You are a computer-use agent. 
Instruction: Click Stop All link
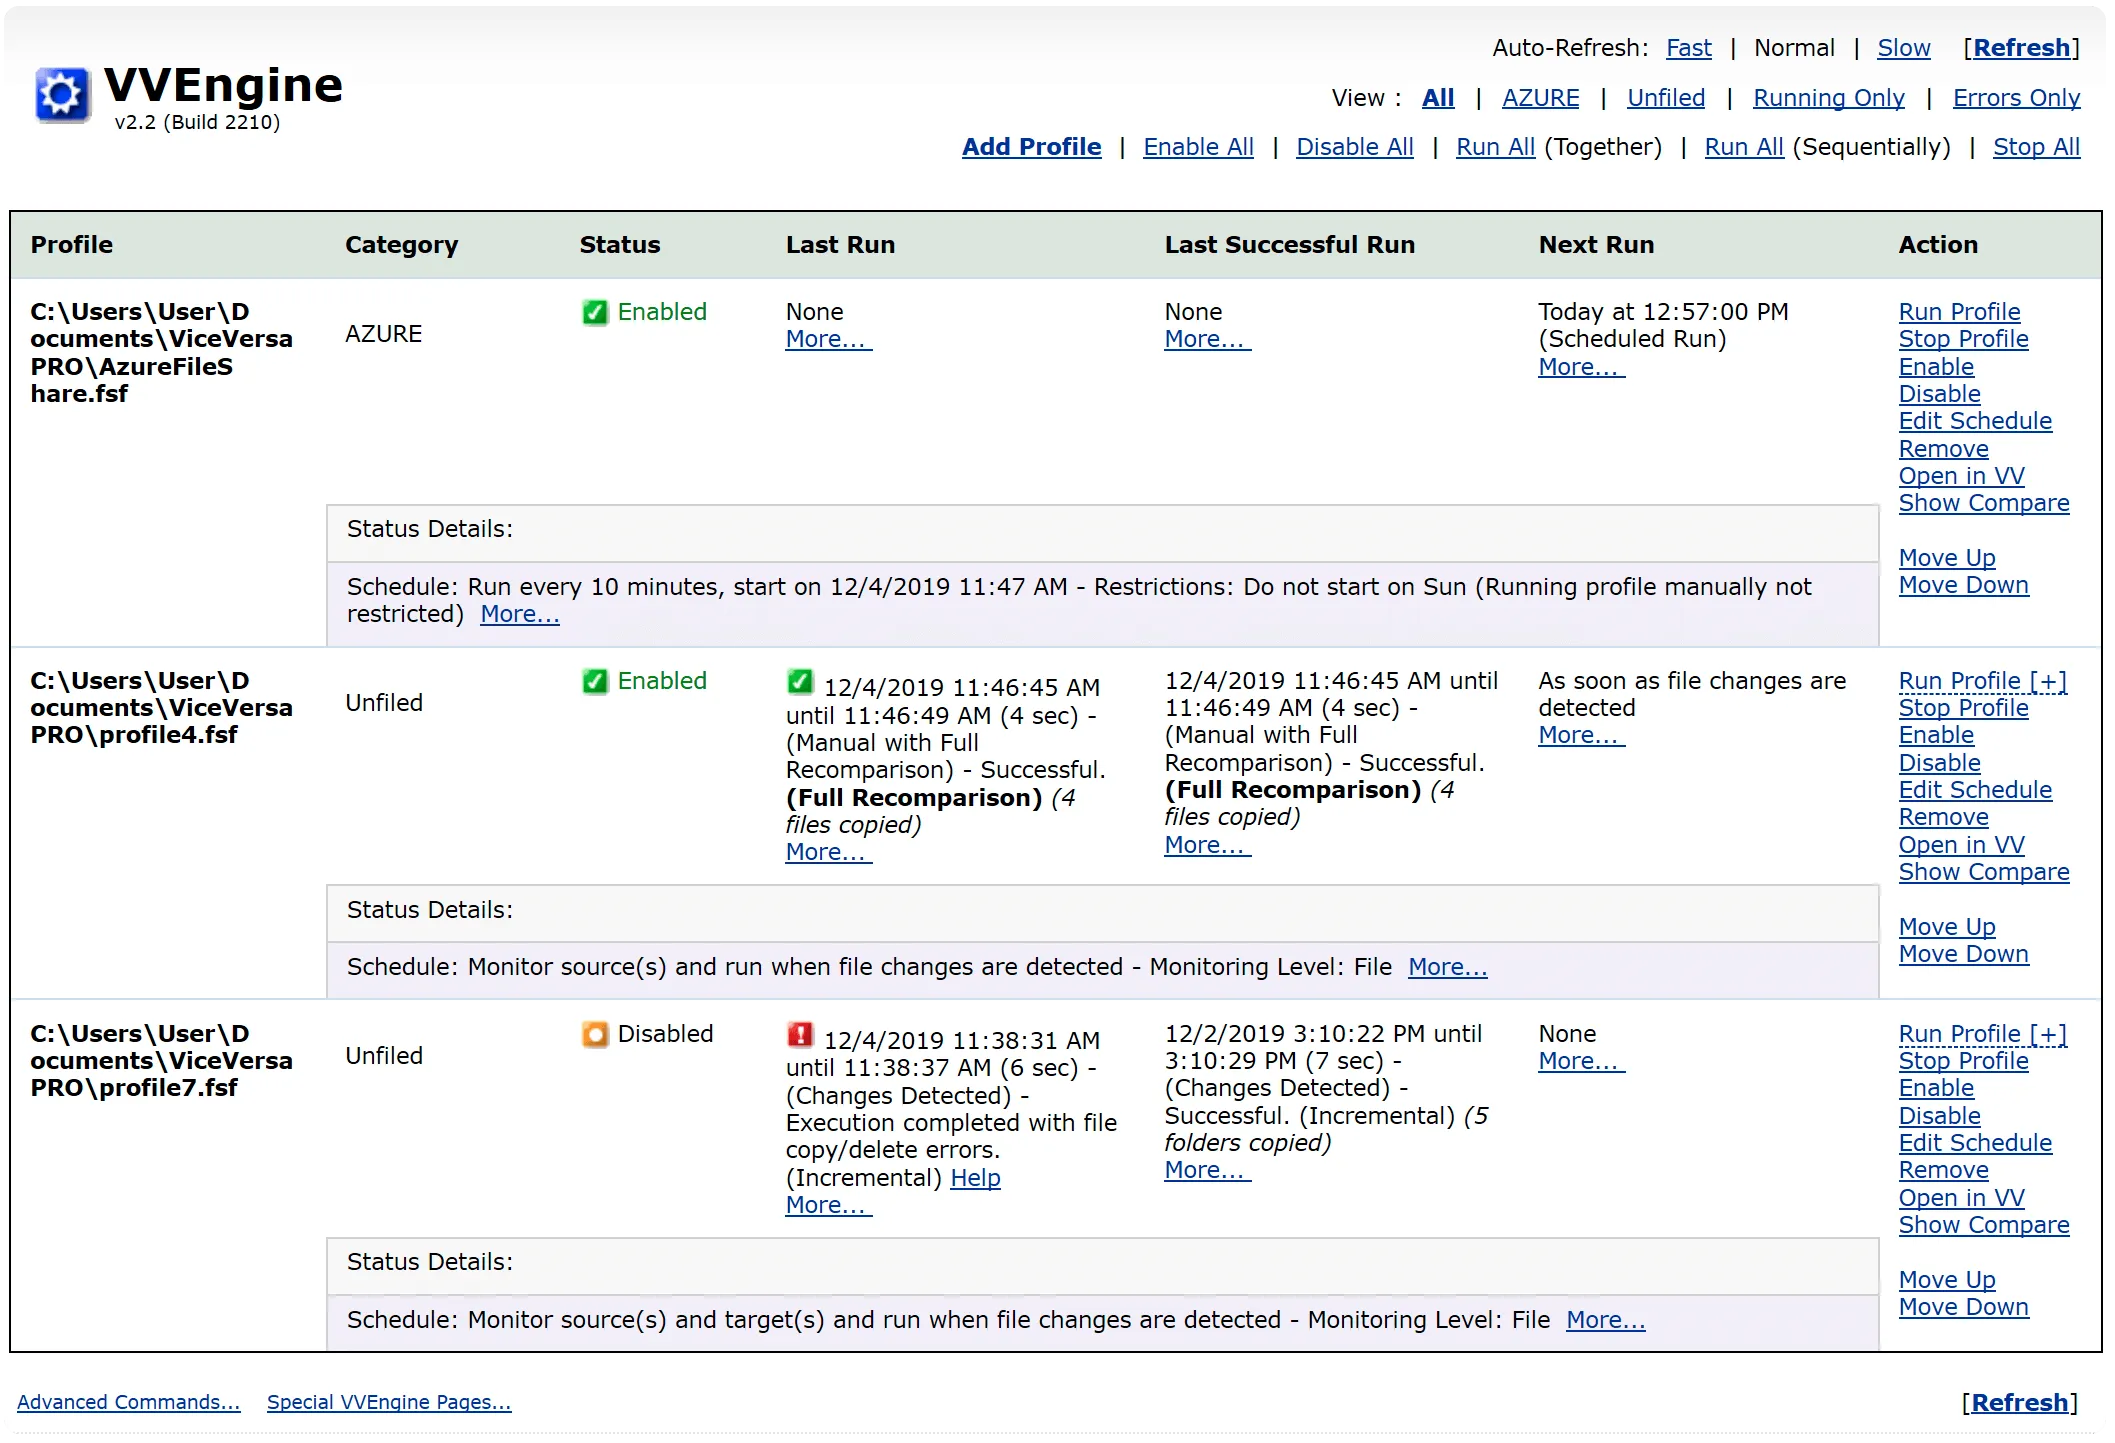(x=2036, y=147)
